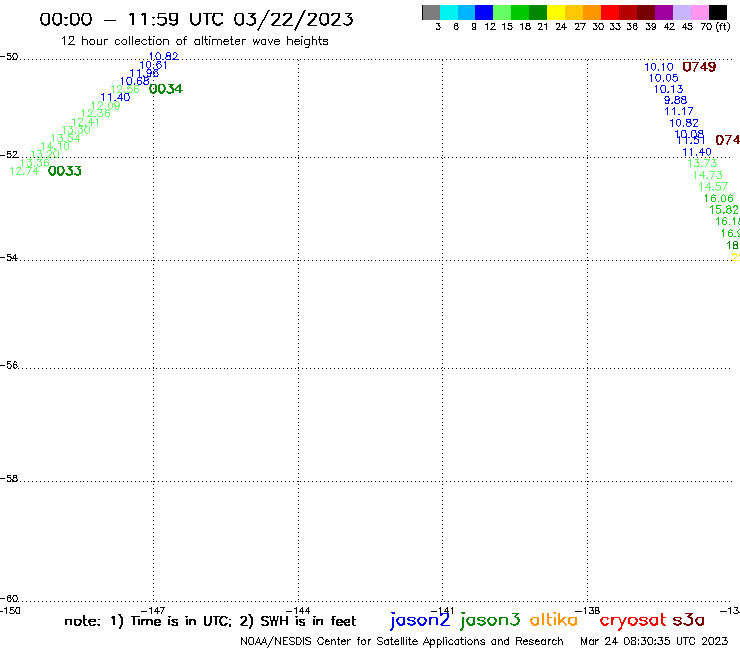
Task: Click the wave height value 12.41
Action: coord(85,122)
